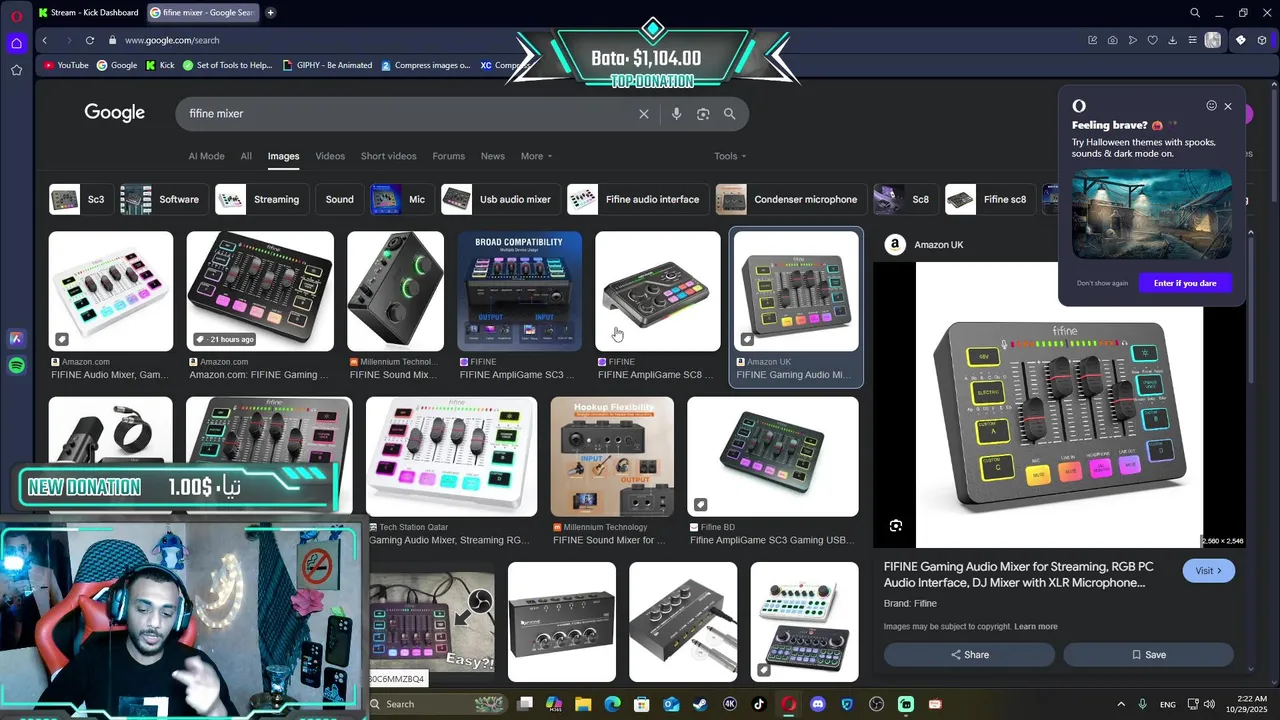Viewport: 1280px width, 720px height.
Task: Open Kick bookmark in bookmarks bar
Action: coord(160,65)
